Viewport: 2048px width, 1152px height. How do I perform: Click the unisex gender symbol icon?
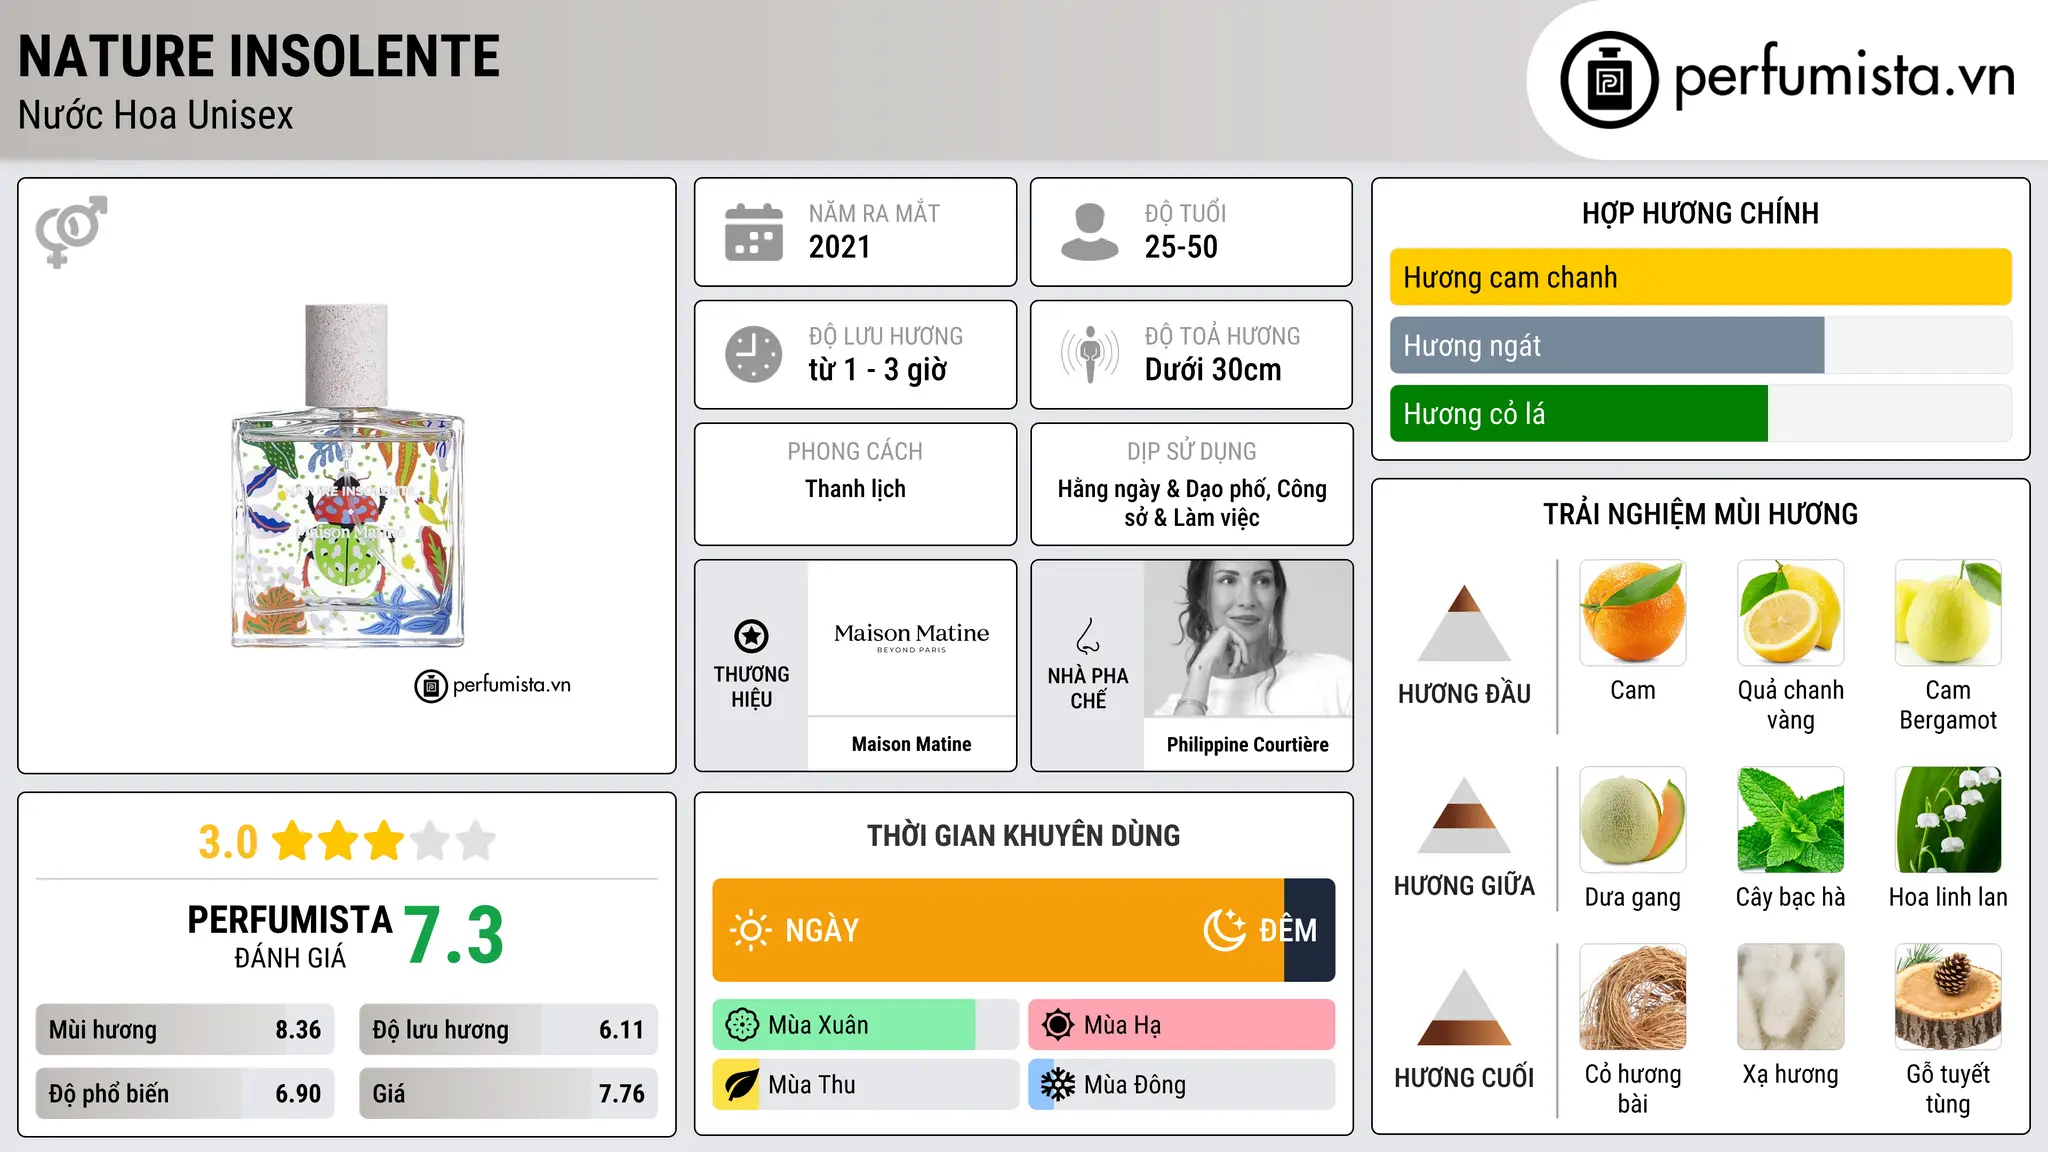(71, 231)
